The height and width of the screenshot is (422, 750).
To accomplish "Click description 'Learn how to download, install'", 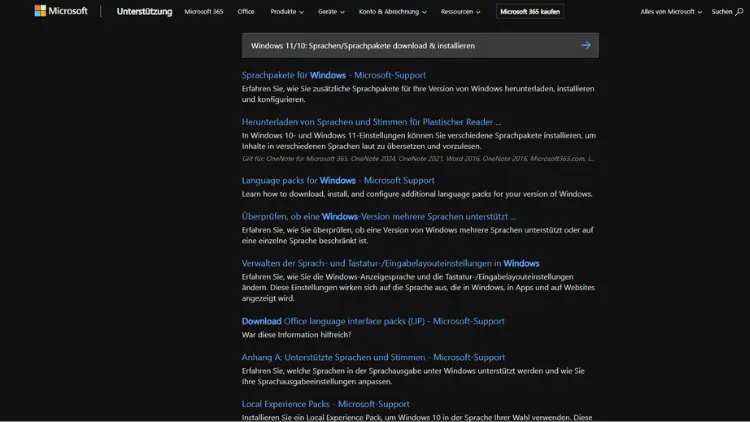I will pos(417,194).
